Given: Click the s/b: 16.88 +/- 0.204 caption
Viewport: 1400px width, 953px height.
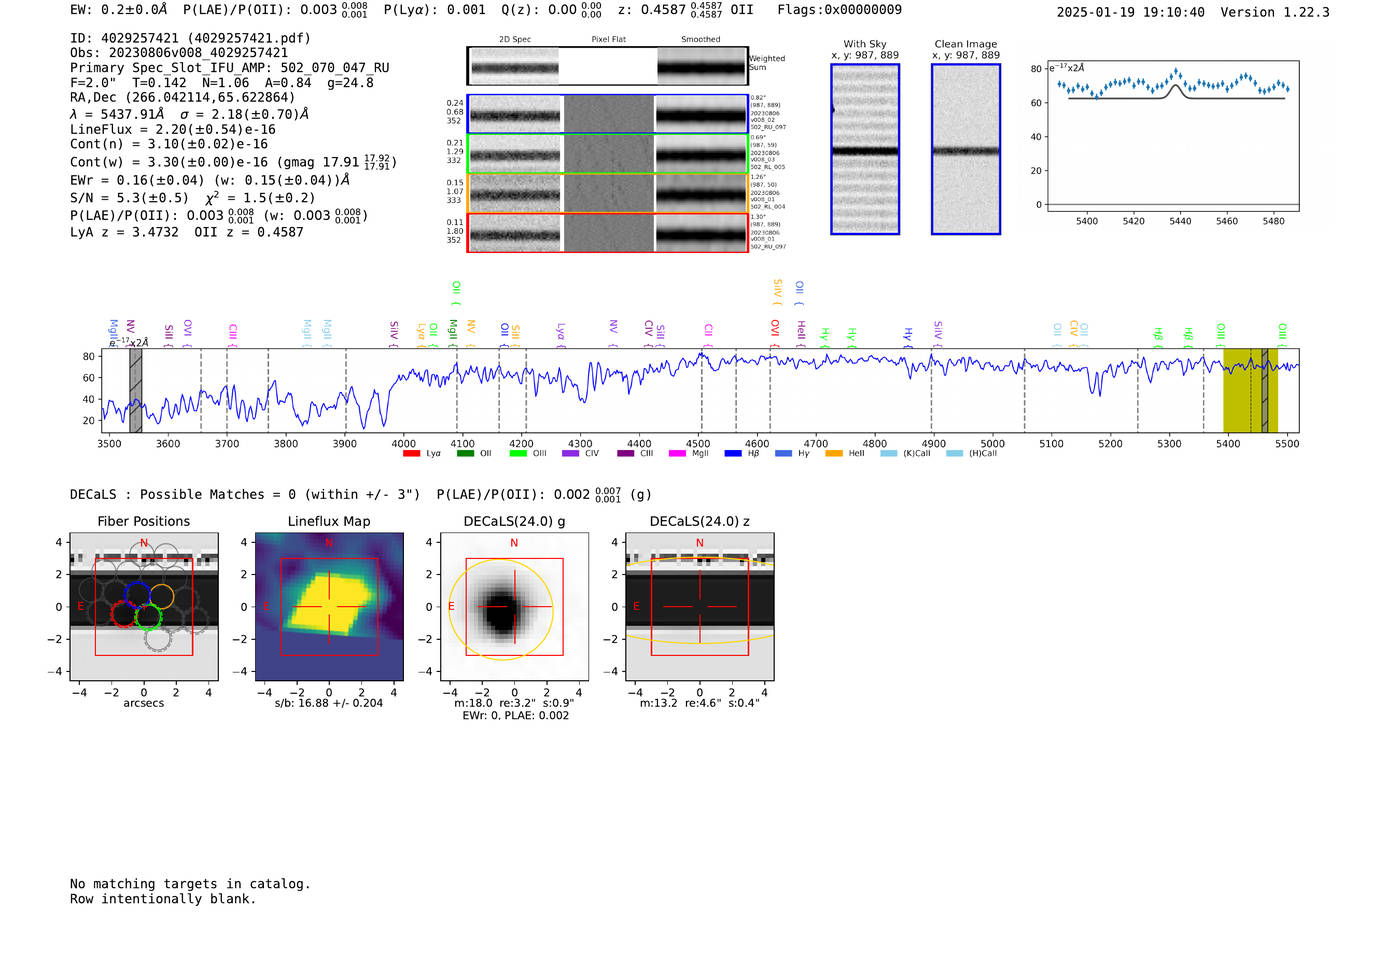Looking at the screenshot, I should coord(329,703).
